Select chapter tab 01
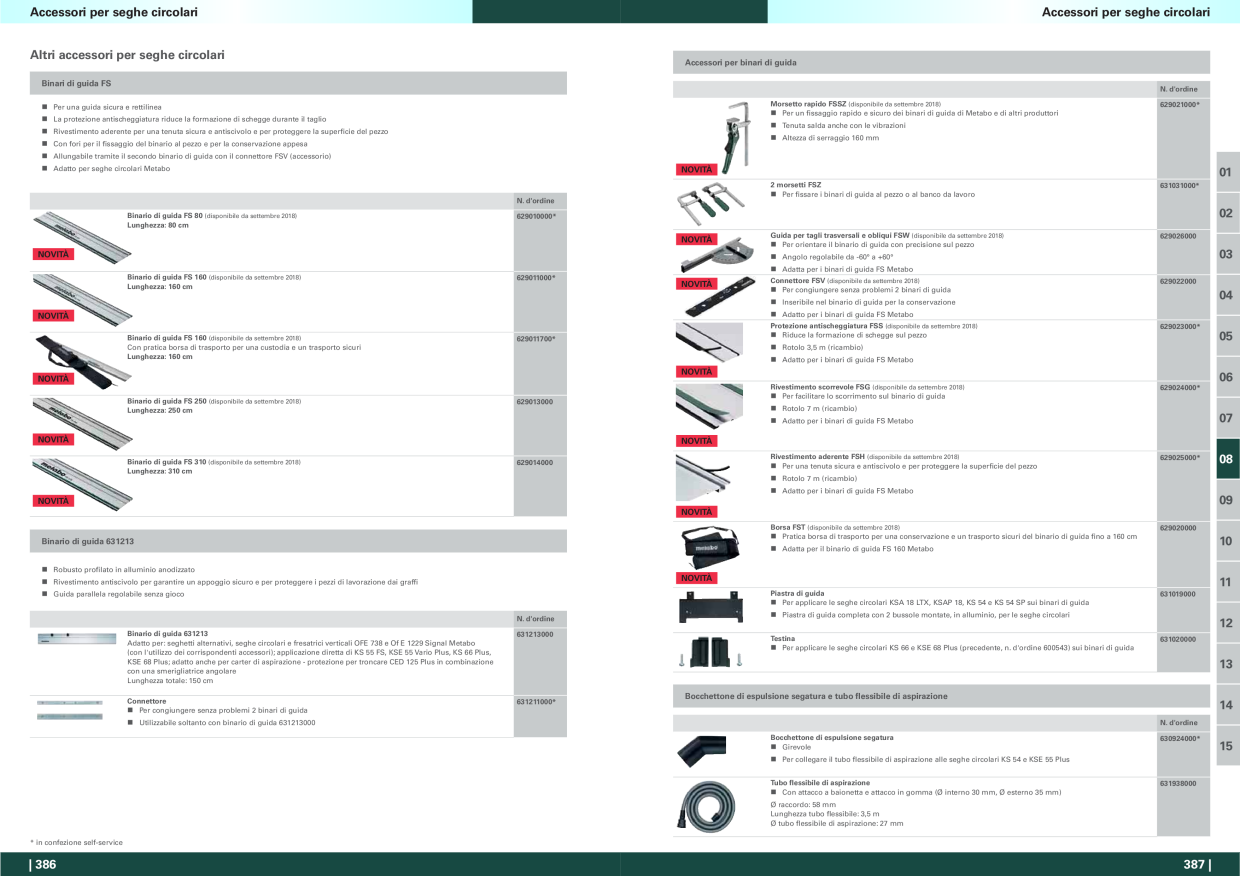Image resolution: width=1240 pixels, height=876 pixels. [x=1226, y=172]
